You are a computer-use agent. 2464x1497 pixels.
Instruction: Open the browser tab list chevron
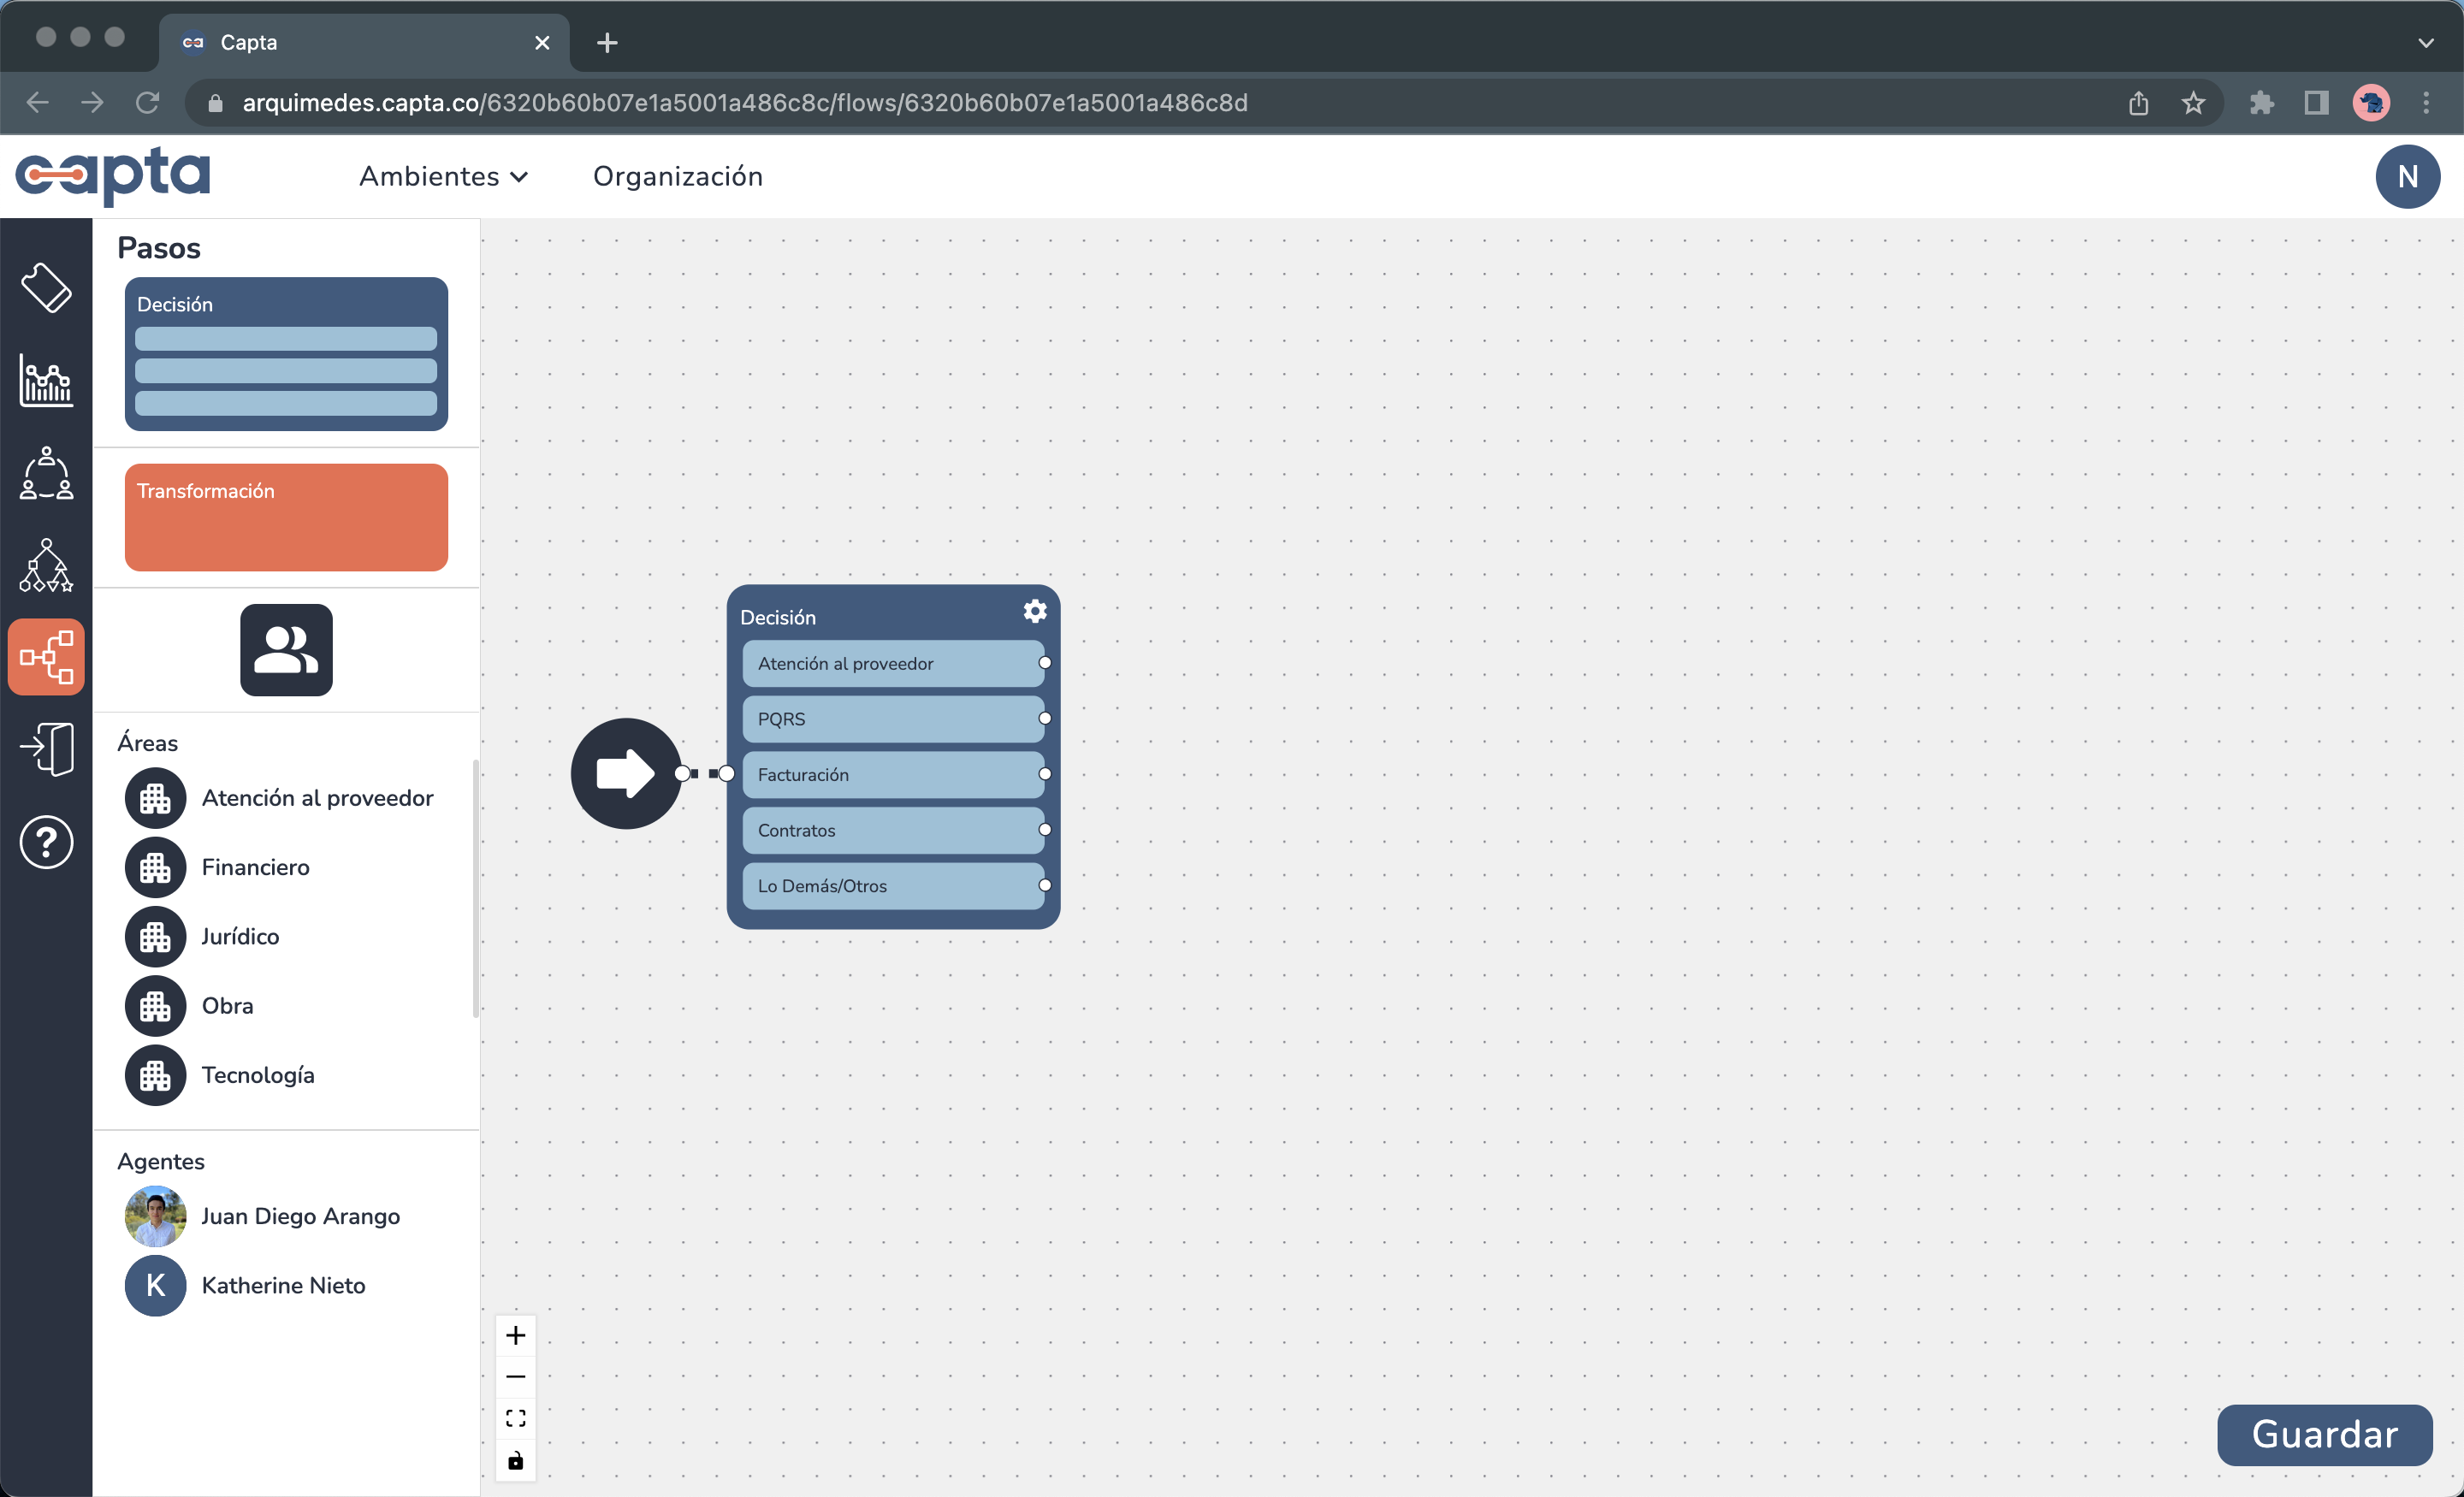[x=2426, y=42]
